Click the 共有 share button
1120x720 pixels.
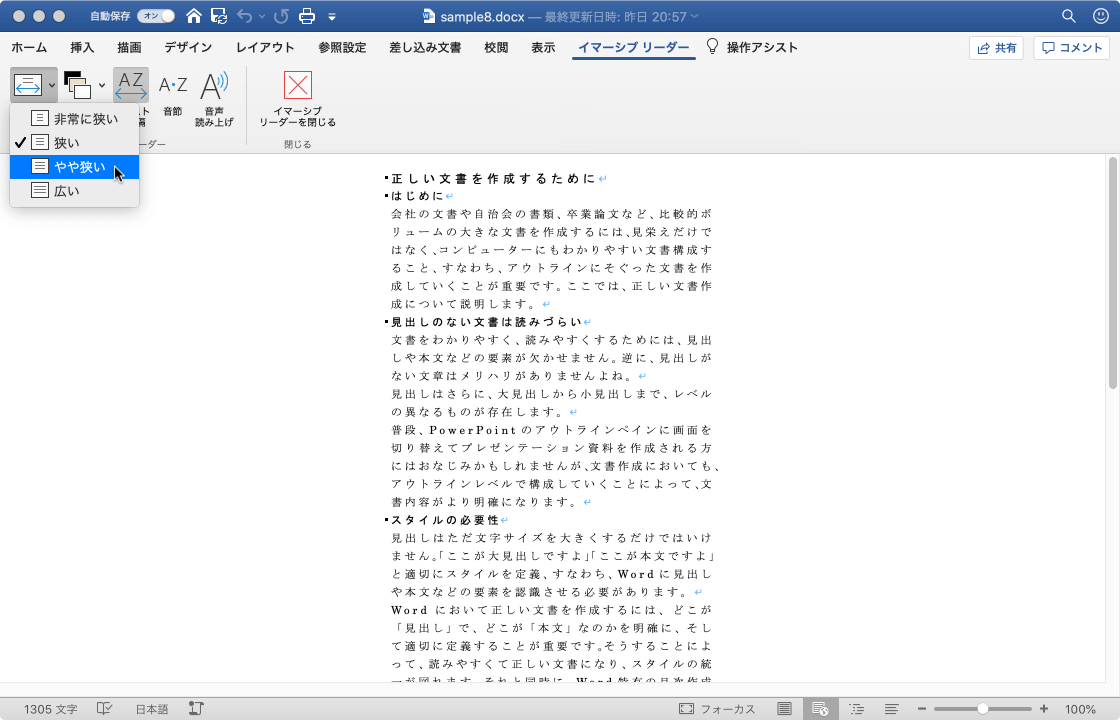tap(996, 48)
